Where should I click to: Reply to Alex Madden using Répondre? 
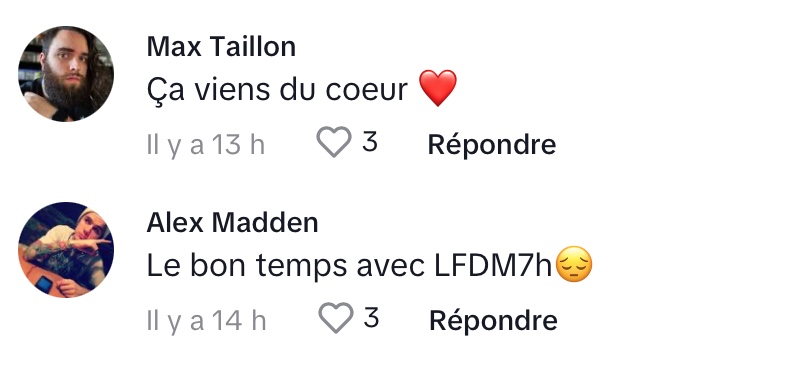[x=493, y=321]
